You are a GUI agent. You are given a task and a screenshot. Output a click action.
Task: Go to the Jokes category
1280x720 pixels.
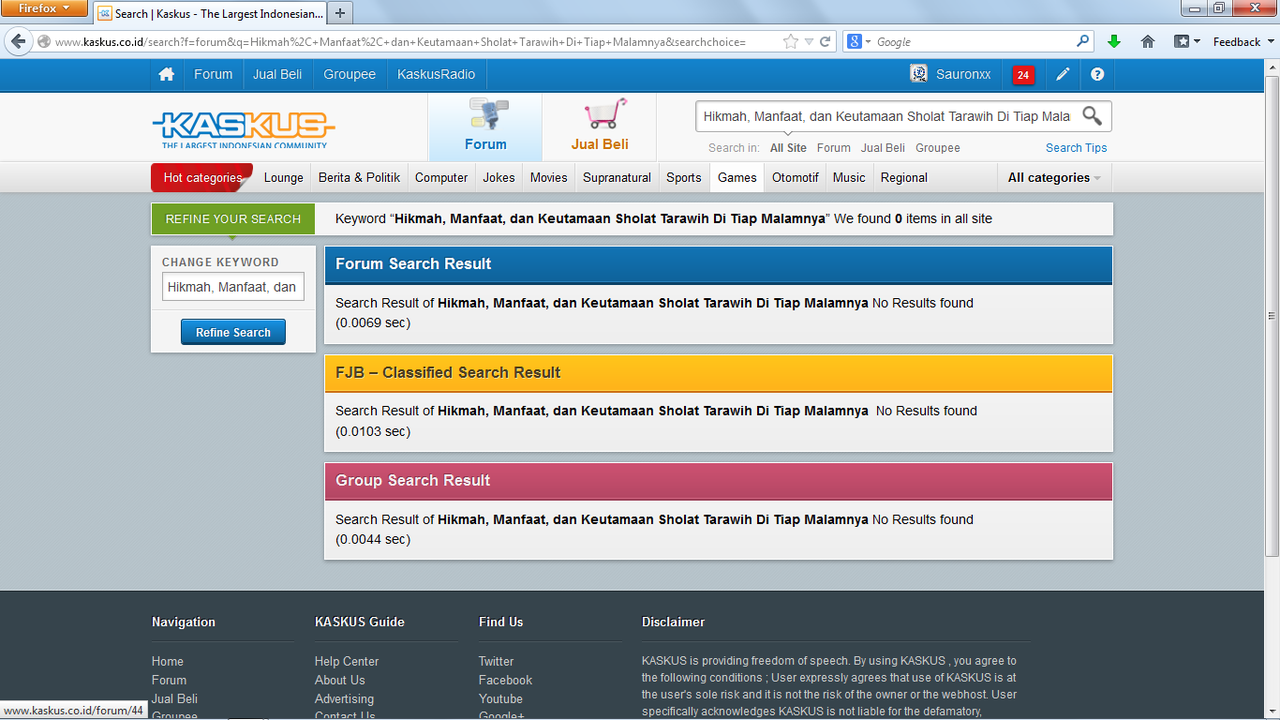[498, 178]
